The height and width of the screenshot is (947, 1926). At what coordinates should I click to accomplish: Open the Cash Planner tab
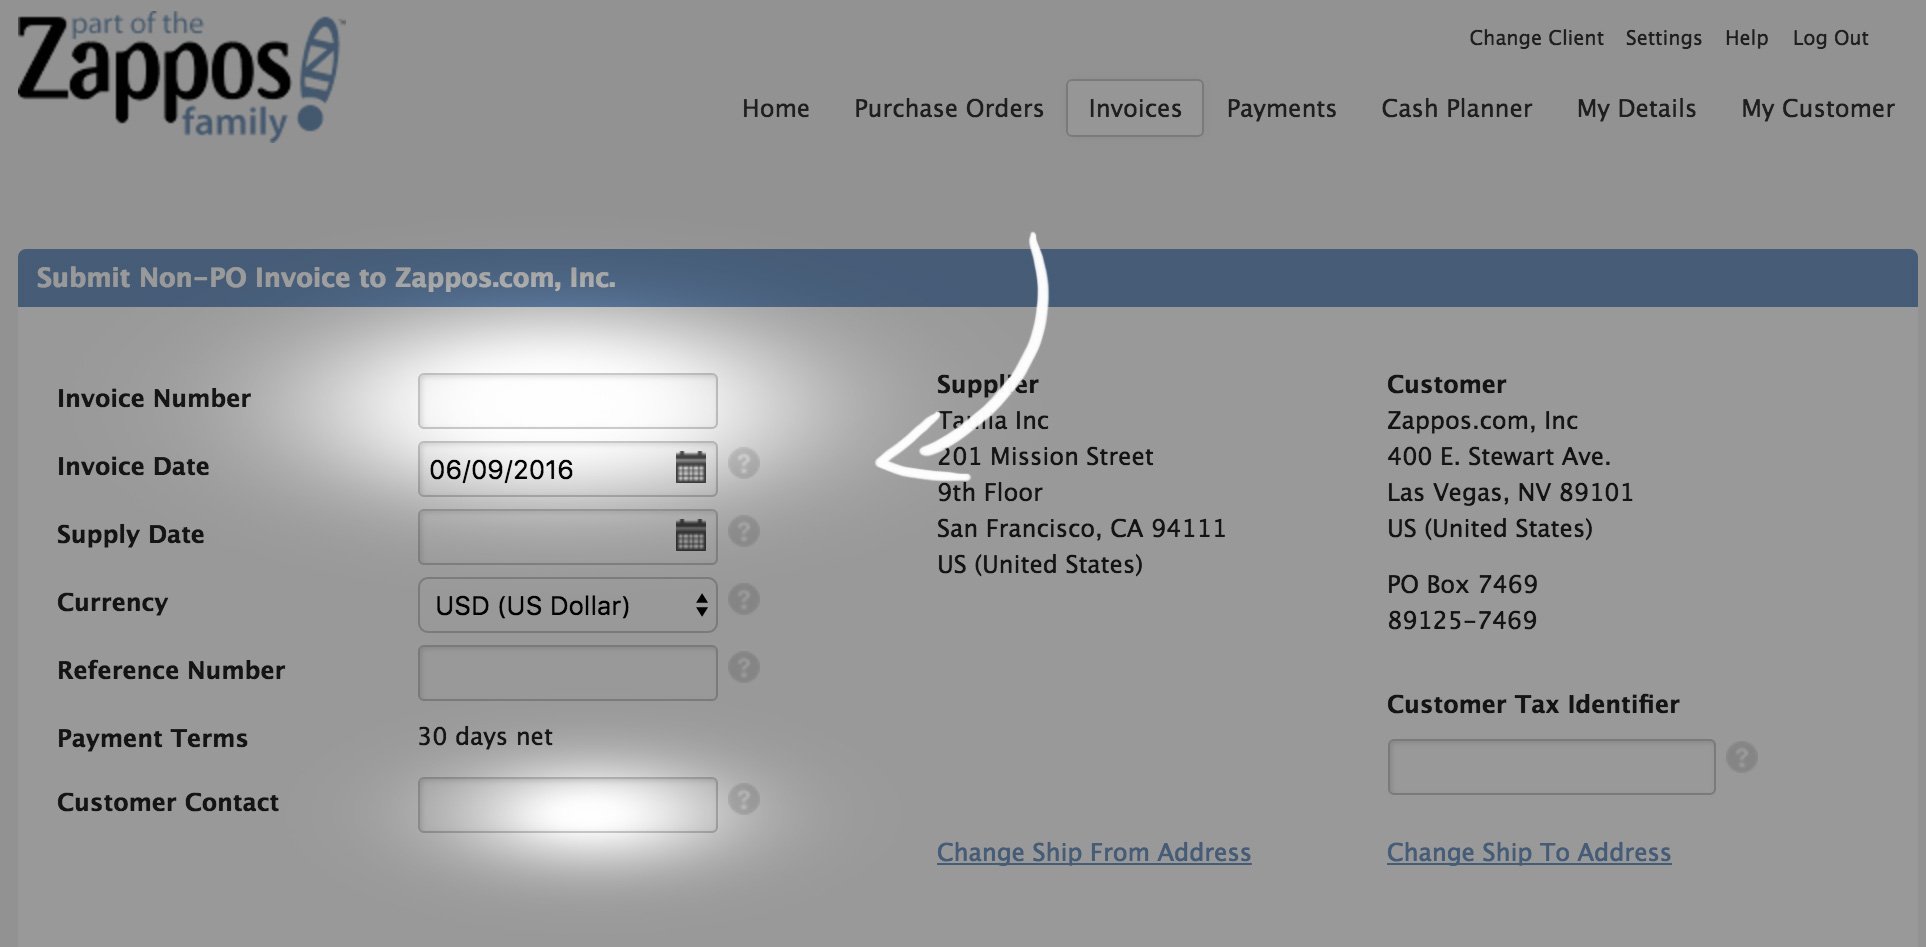1457,108
